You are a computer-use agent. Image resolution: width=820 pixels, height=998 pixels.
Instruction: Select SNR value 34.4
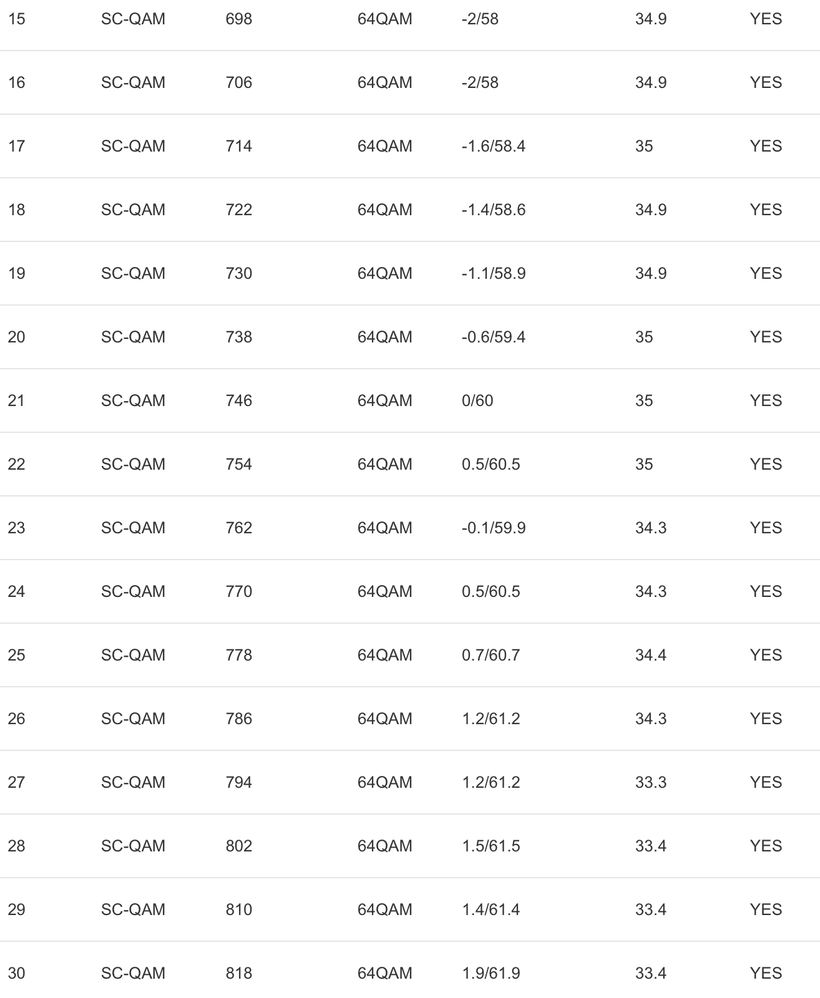pos(651,656)
